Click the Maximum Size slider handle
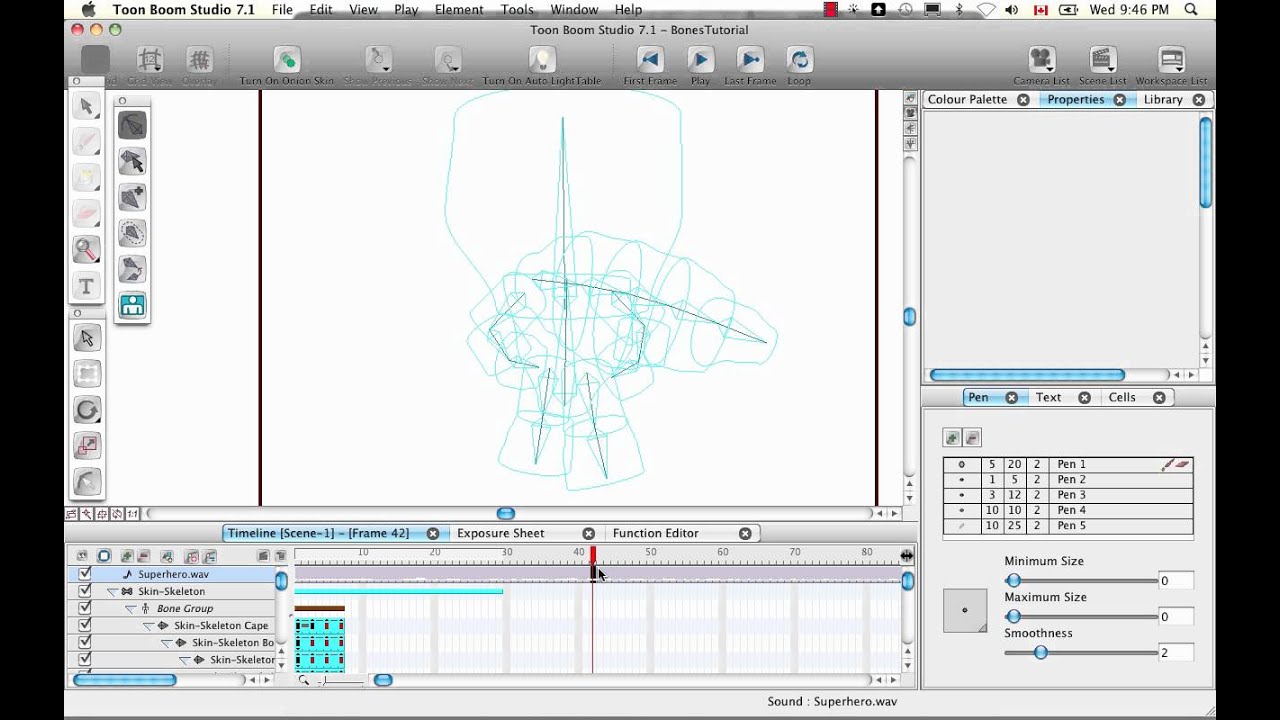 (x=1013, y=616)
